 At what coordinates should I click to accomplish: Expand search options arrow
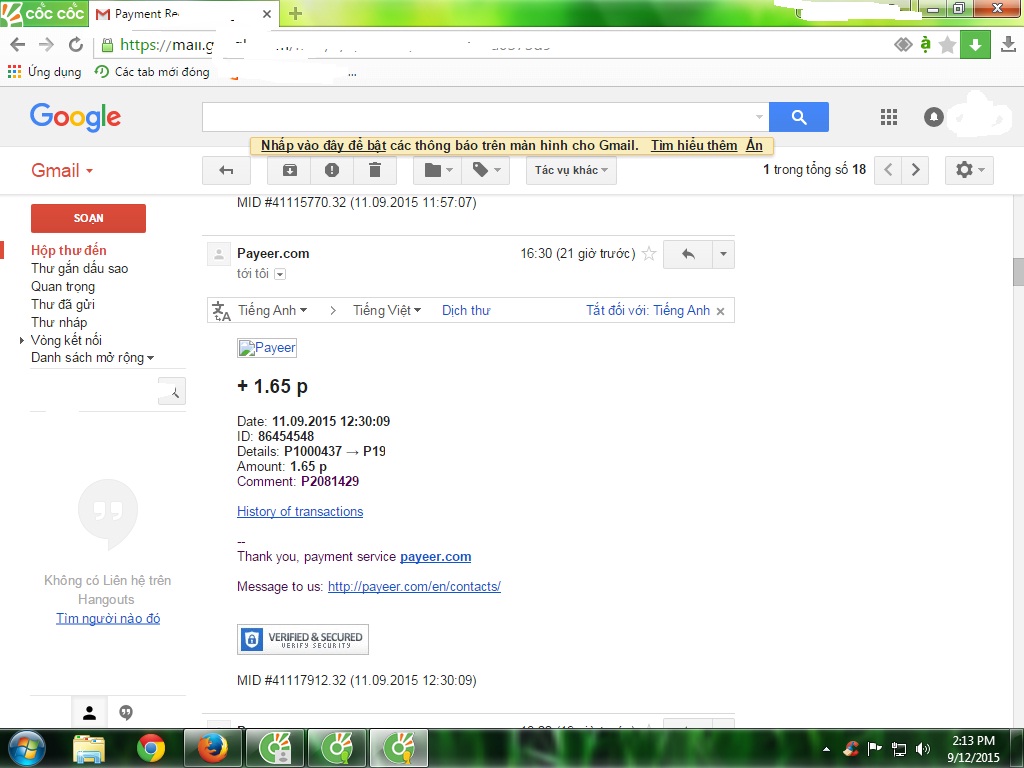[x=759, y=117]
